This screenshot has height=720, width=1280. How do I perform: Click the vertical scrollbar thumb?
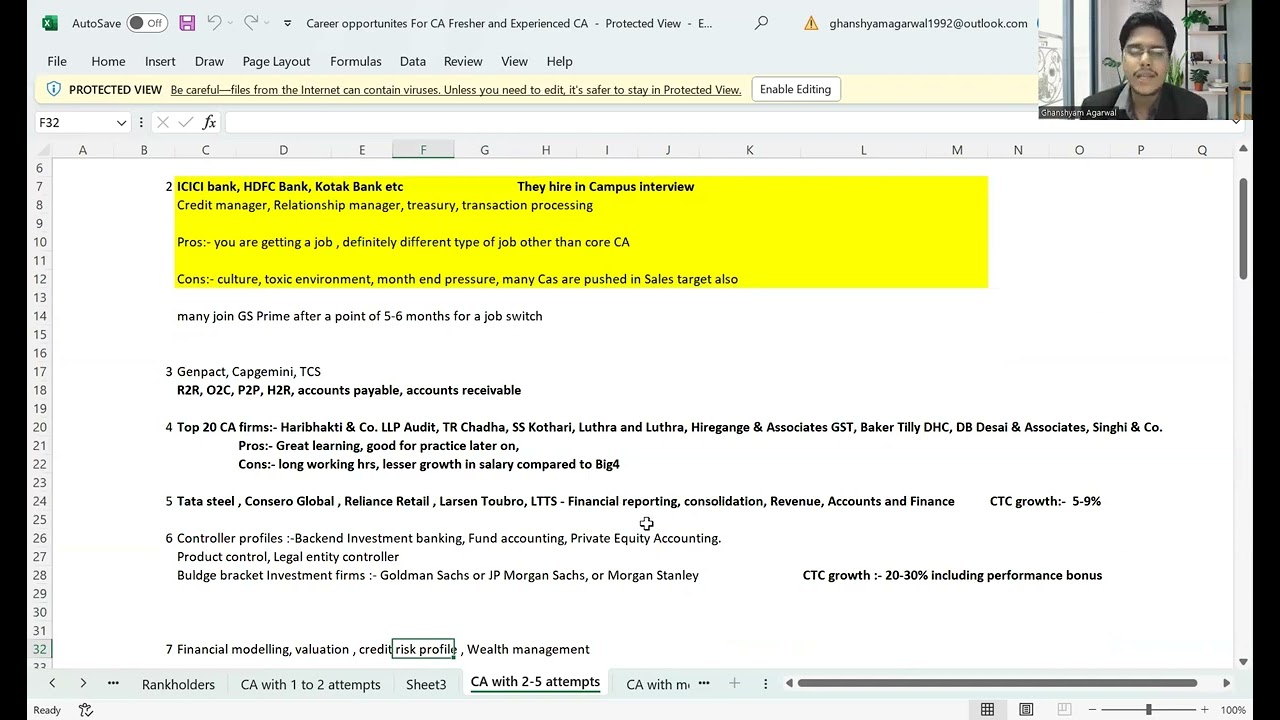pos(1243,228)
